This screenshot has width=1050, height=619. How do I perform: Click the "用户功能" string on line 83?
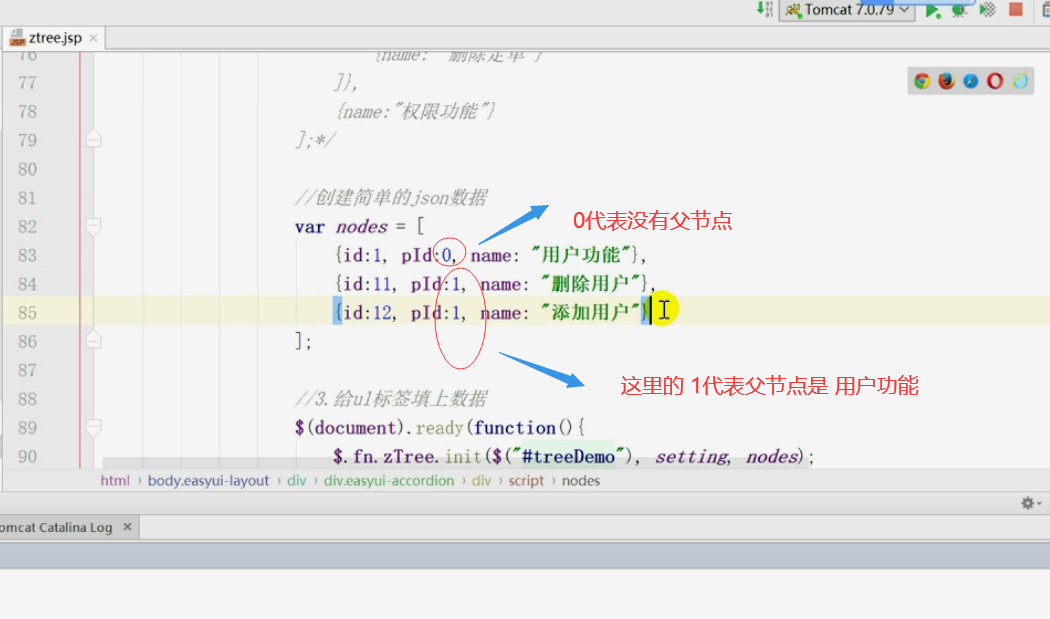[x=581, y=255]
